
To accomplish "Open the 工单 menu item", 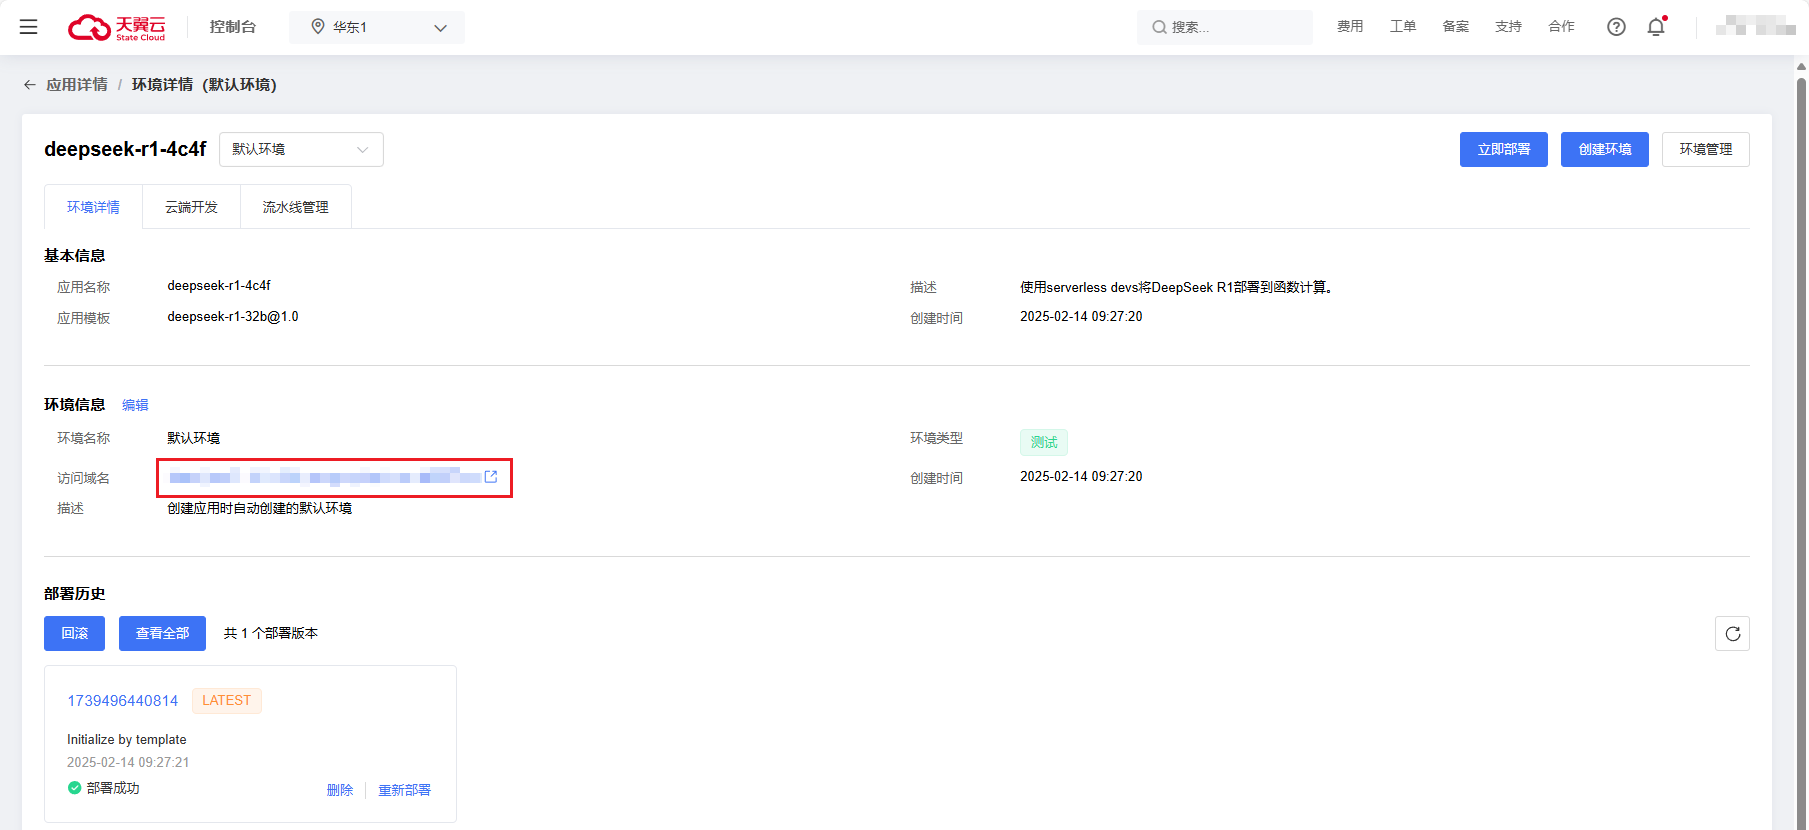I will (x=1403, y=27).
